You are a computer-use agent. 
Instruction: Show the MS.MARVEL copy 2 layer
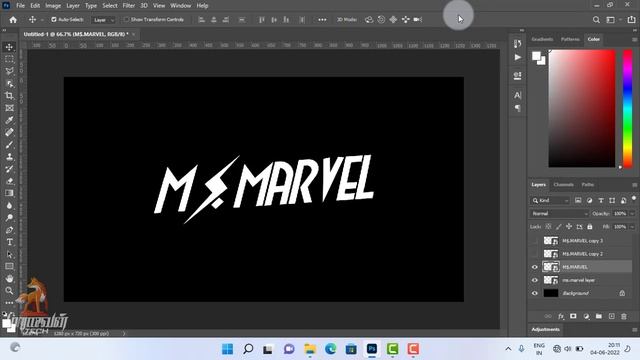point(535,254)
